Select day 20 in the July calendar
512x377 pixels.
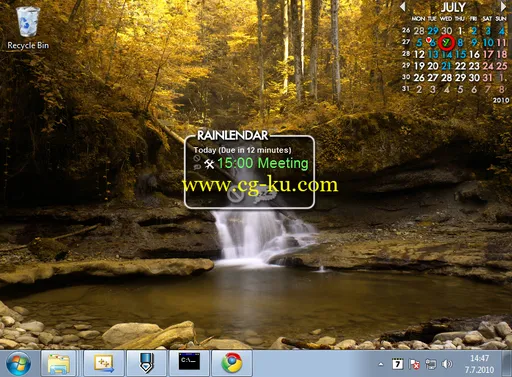point(433,66)
